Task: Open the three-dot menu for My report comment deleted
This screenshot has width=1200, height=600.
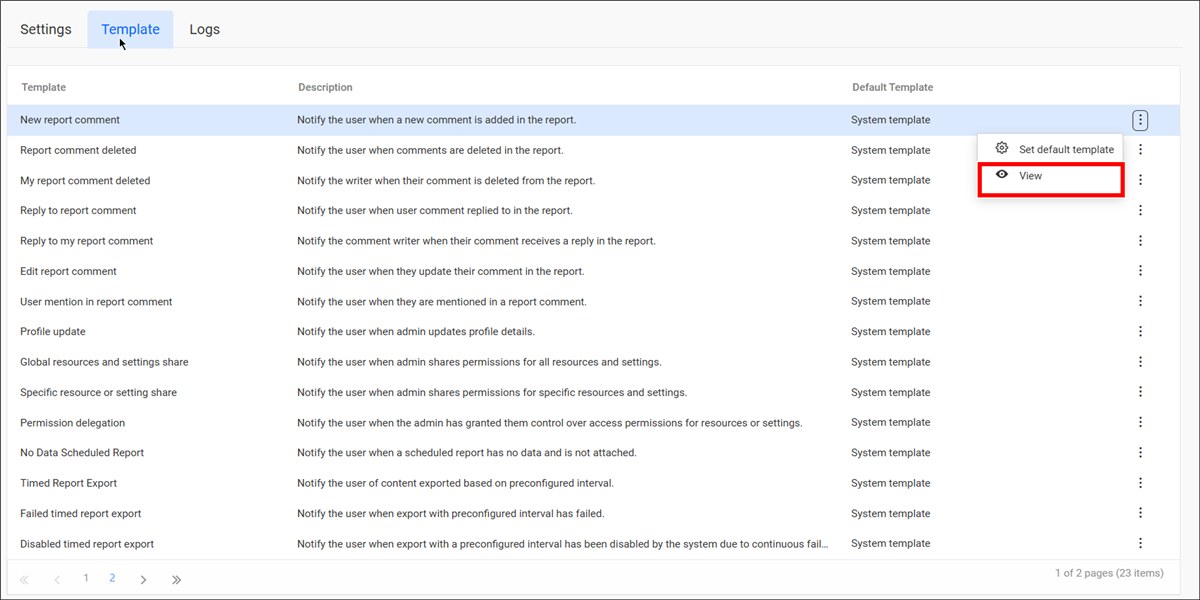Action: tap(1140, 180)
